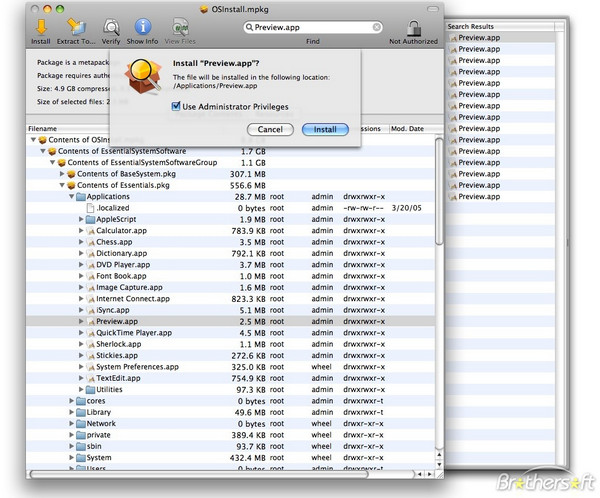Click the vertical scrollbar thumb in file list
The height and width of the screenshot is (498, 600).
(439, 191)
